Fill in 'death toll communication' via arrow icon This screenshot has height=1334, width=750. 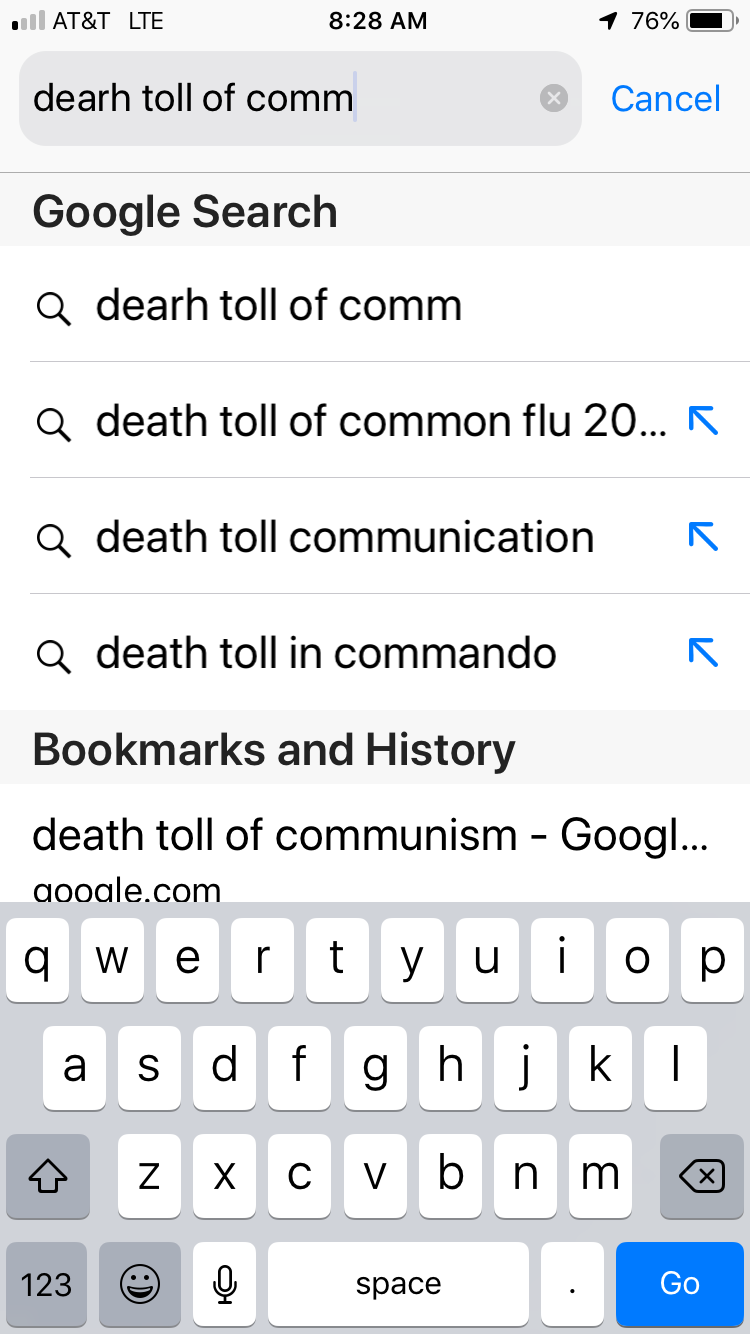704,537
